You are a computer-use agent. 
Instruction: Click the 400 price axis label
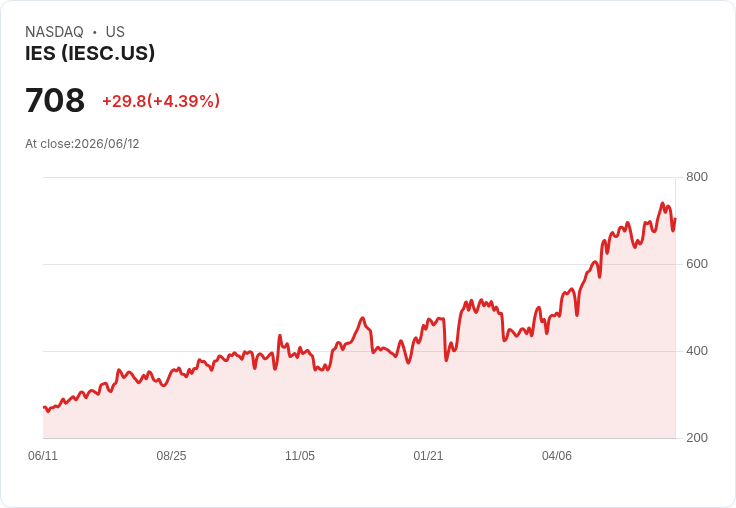[697, 351]
